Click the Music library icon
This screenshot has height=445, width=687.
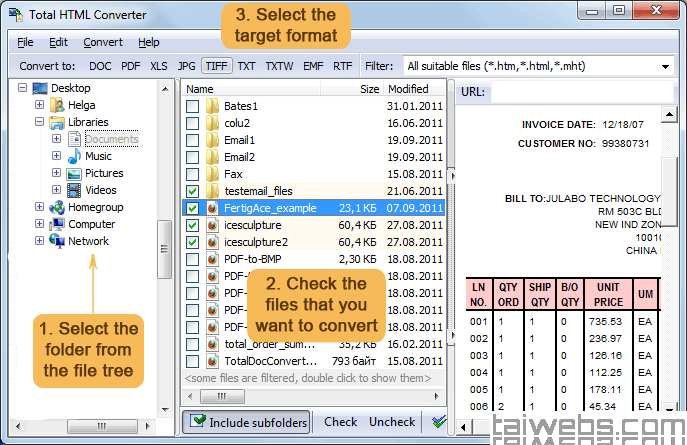pyautogui.click(x=75, y=156)
